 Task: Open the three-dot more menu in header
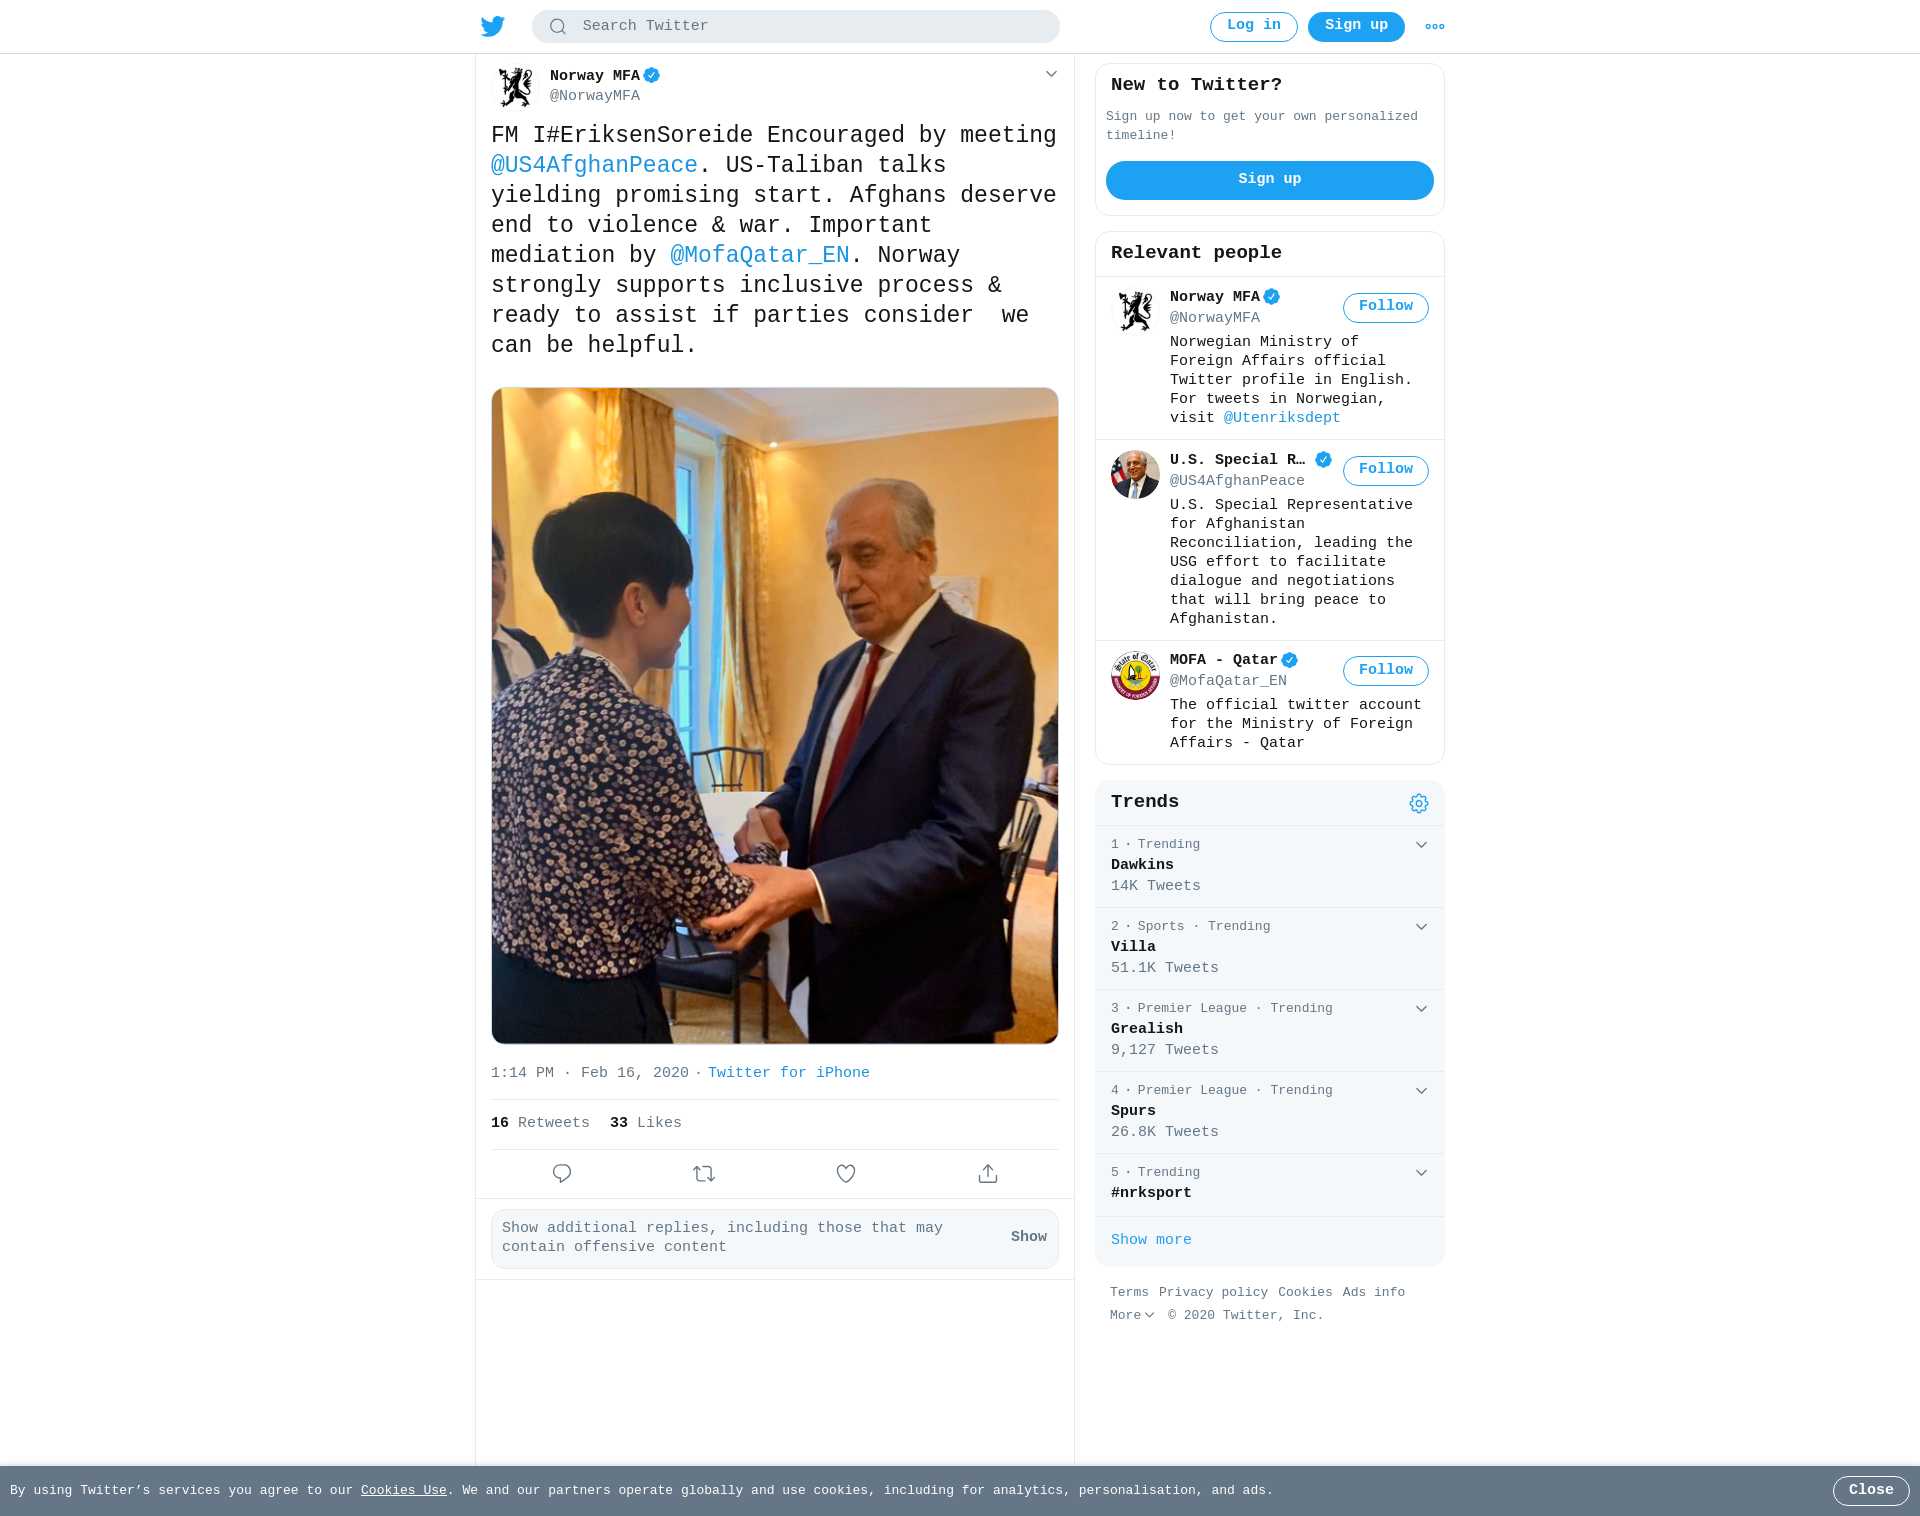(1435, 27)
